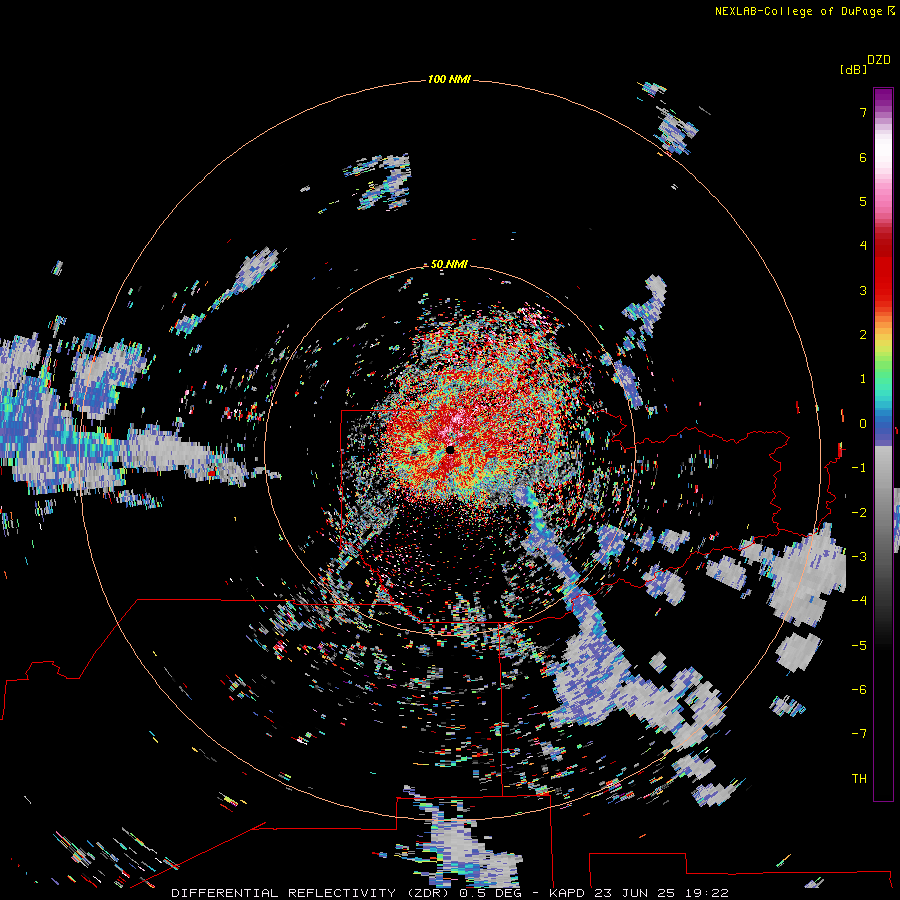Click the TH threshold label on color scale

point(859,779)
